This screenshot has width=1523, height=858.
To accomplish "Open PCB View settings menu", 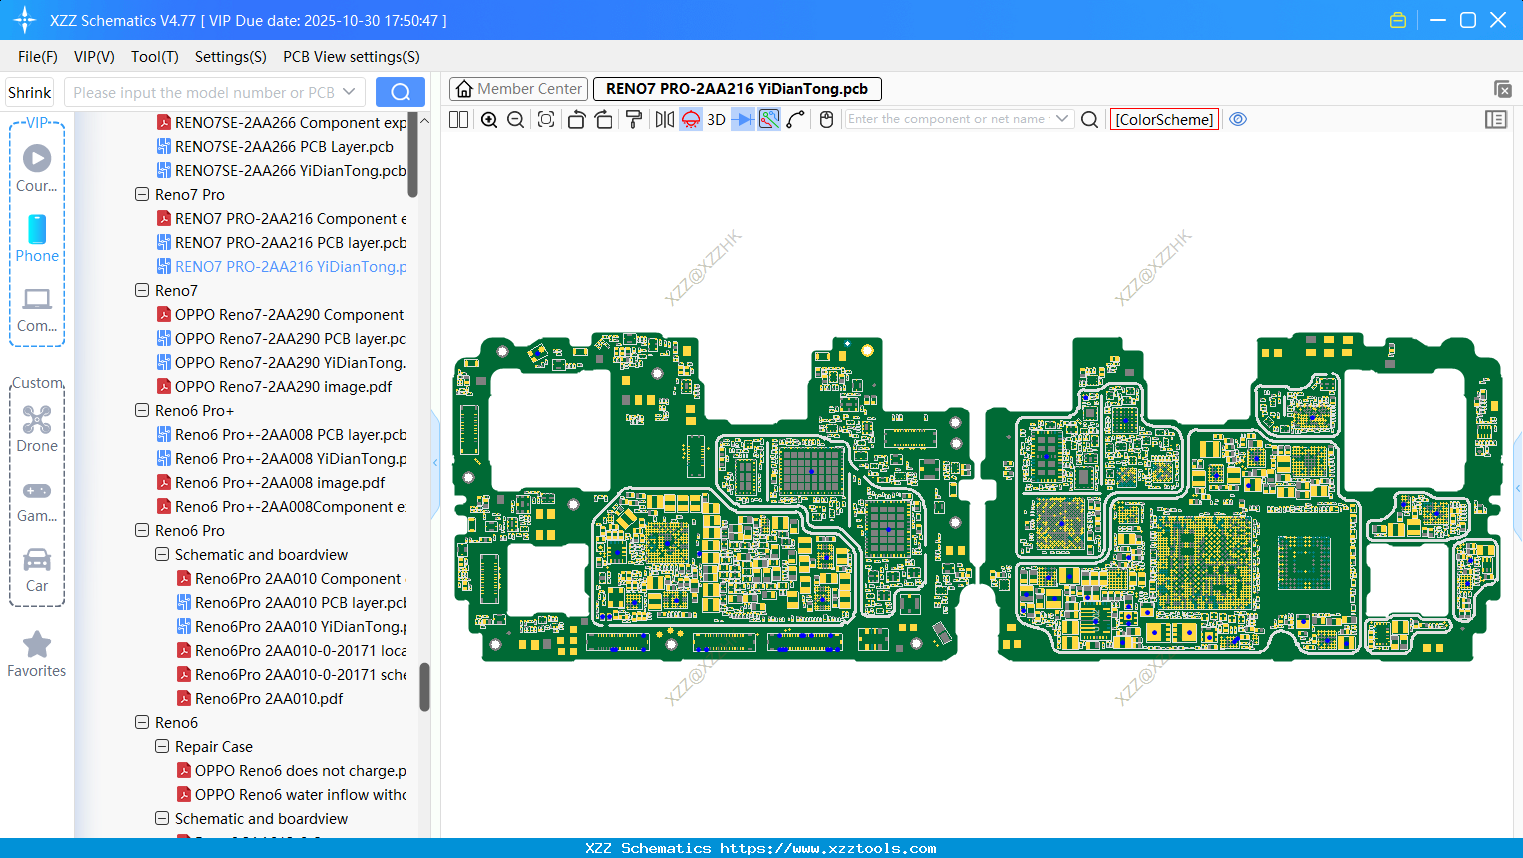I will [351, 57].
